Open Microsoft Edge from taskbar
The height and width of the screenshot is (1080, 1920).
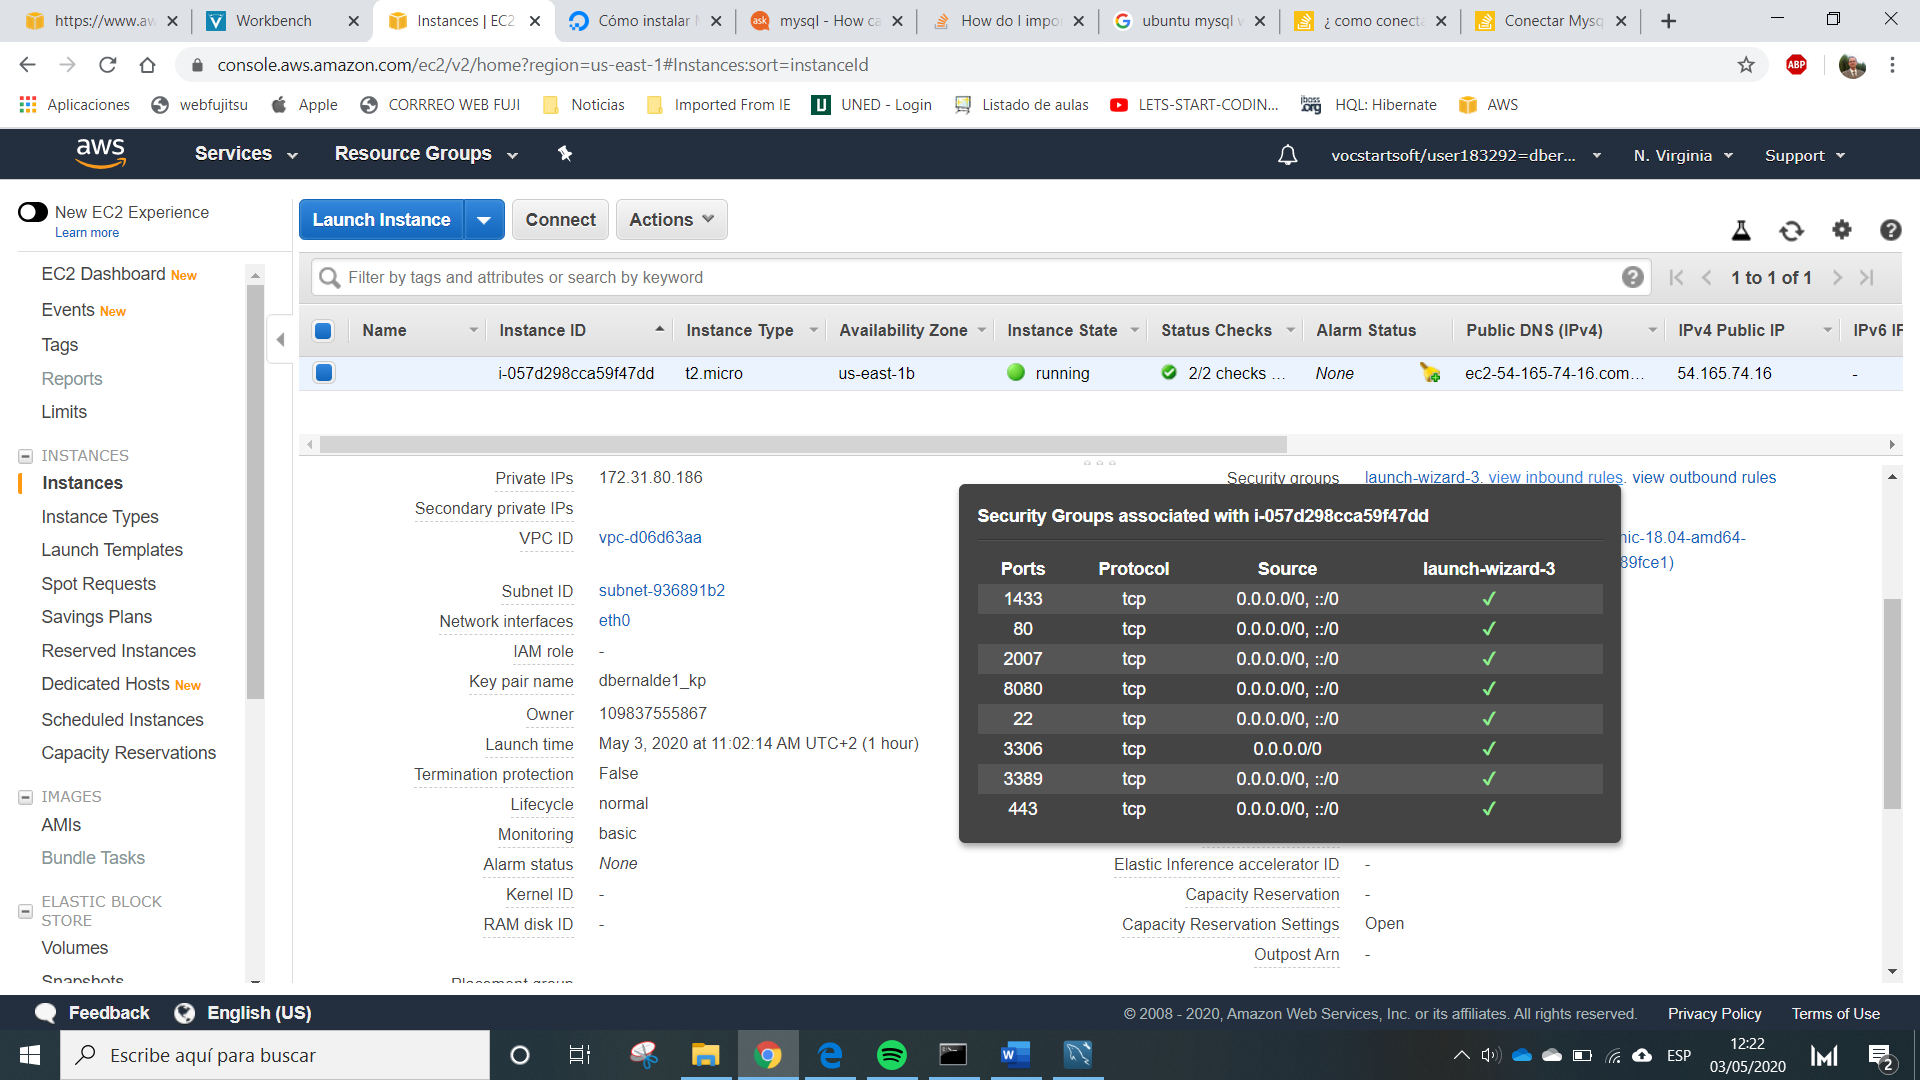830,1055
